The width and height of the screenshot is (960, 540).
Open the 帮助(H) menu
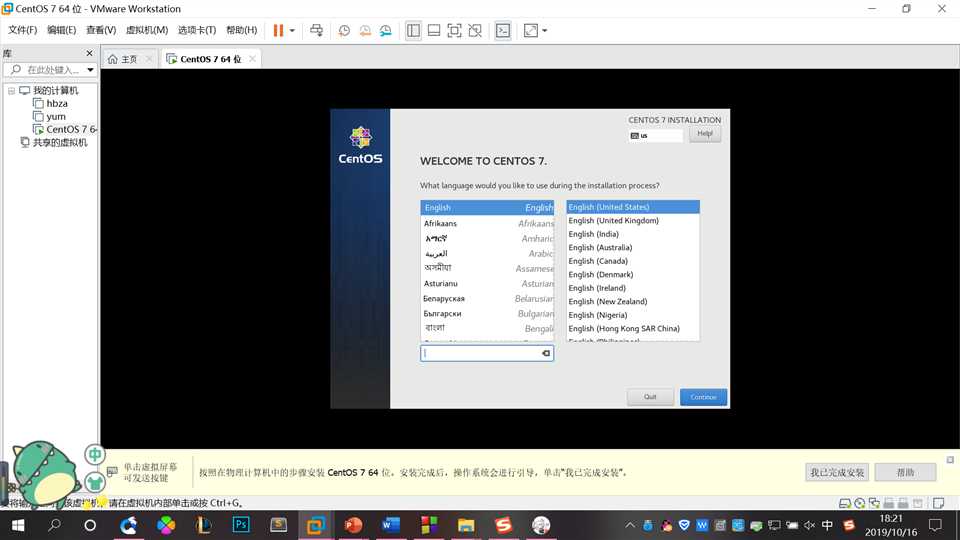click(242, 30)
